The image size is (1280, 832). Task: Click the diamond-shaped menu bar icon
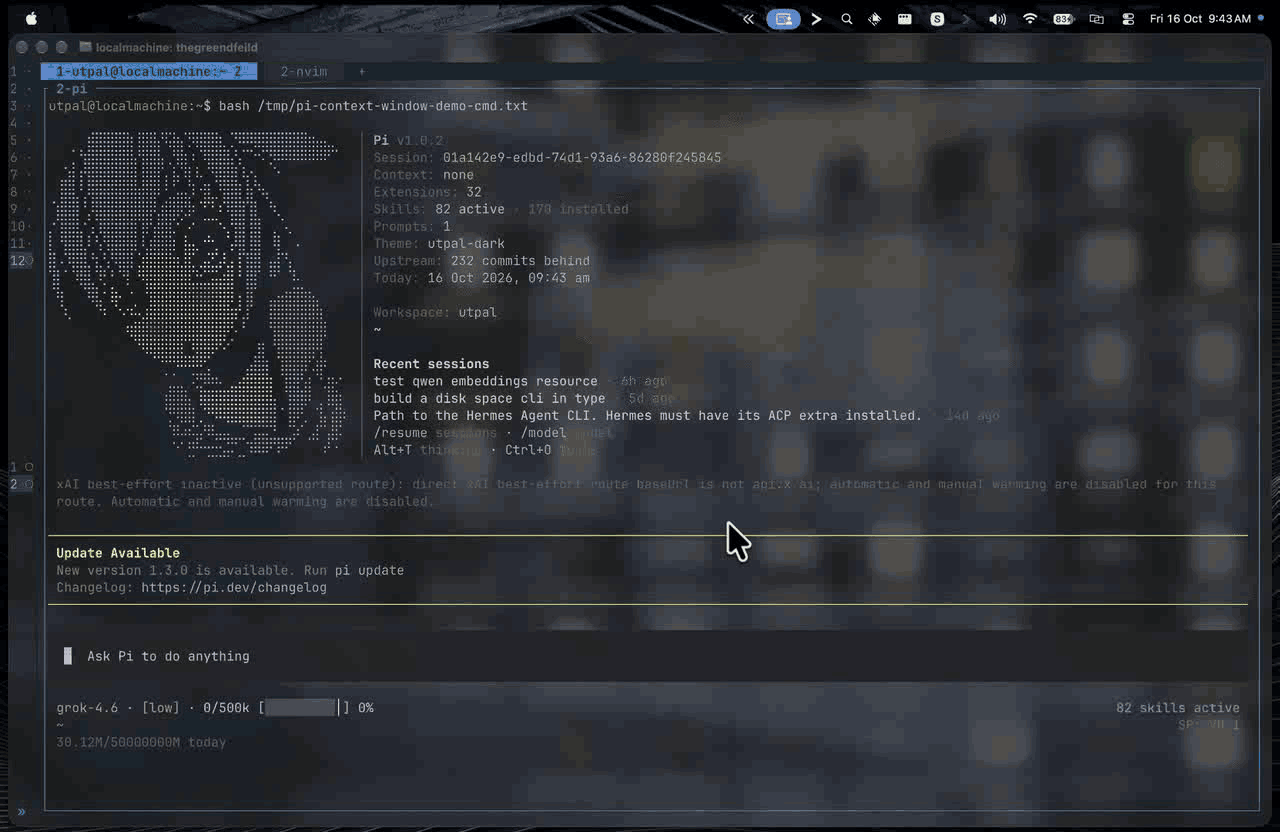875,19
